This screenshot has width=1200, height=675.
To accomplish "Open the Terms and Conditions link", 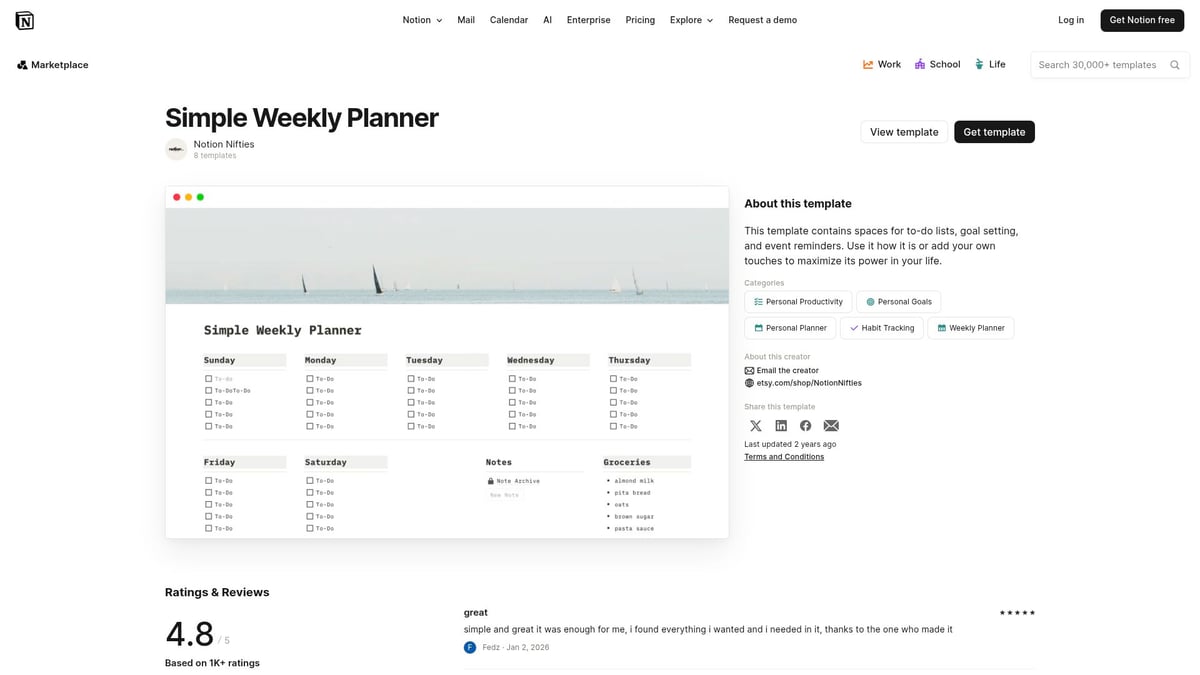I will click(784, 456).
